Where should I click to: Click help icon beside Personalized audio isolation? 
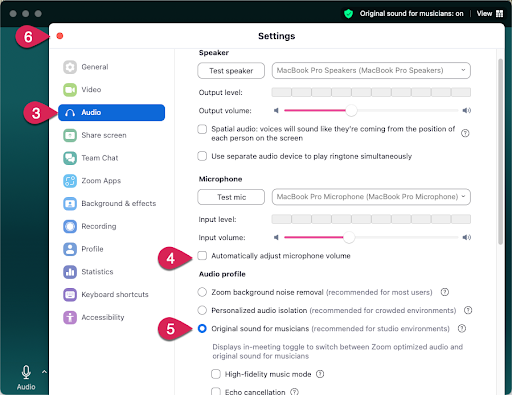click(468, 310)
